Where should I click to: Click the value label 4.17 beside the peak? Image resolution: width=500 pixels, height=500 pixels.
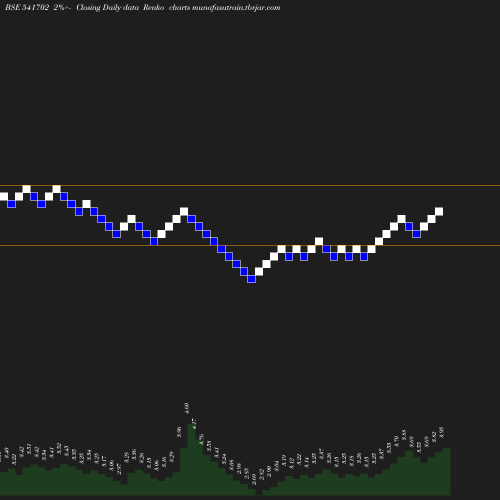point(194,424)
